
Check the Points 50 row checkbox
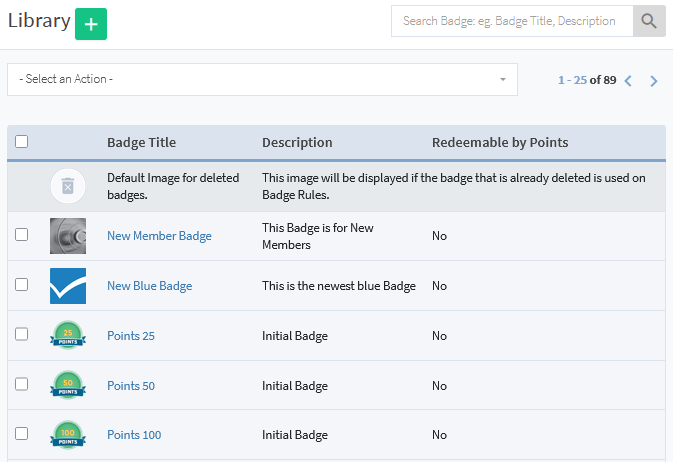21,384
